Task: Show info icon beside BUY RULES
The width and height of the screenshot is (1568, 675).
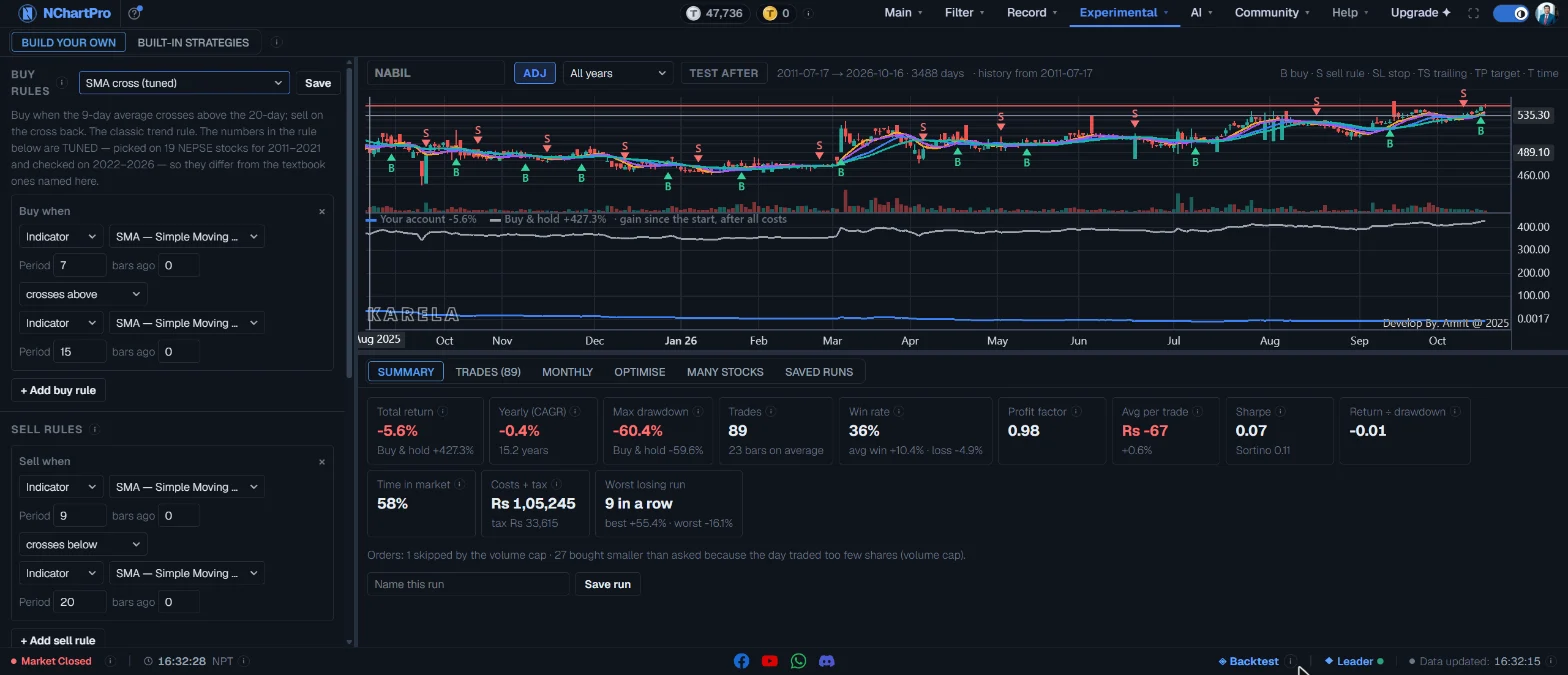Action: point(61,83)
